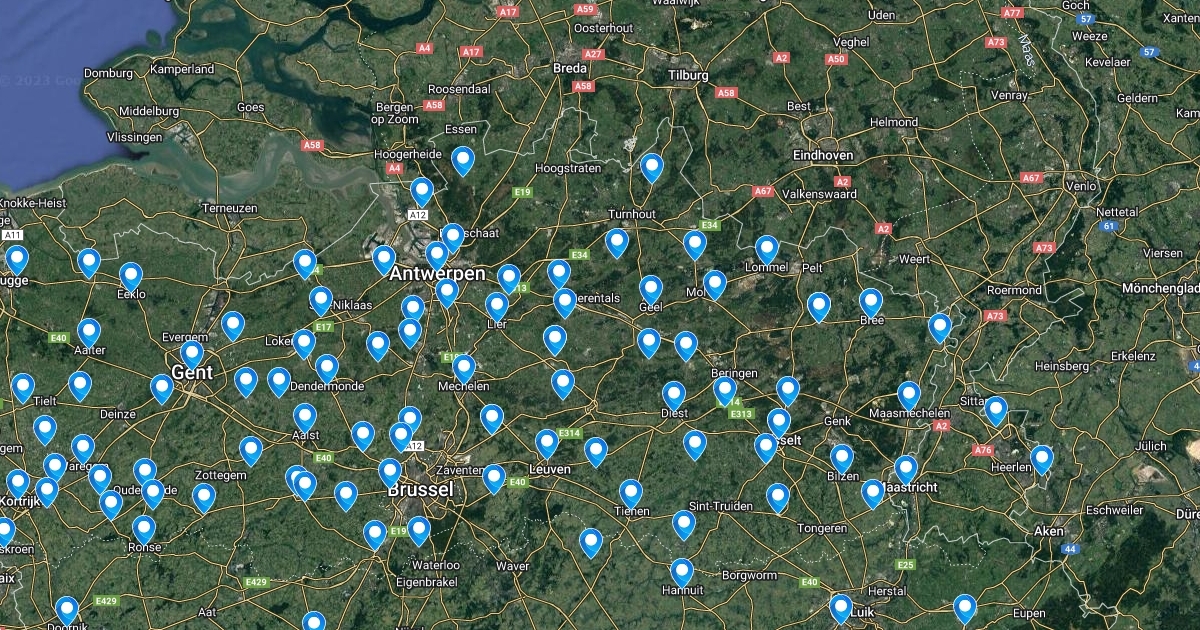Select the map pin just below Essen

pos(462,160)
